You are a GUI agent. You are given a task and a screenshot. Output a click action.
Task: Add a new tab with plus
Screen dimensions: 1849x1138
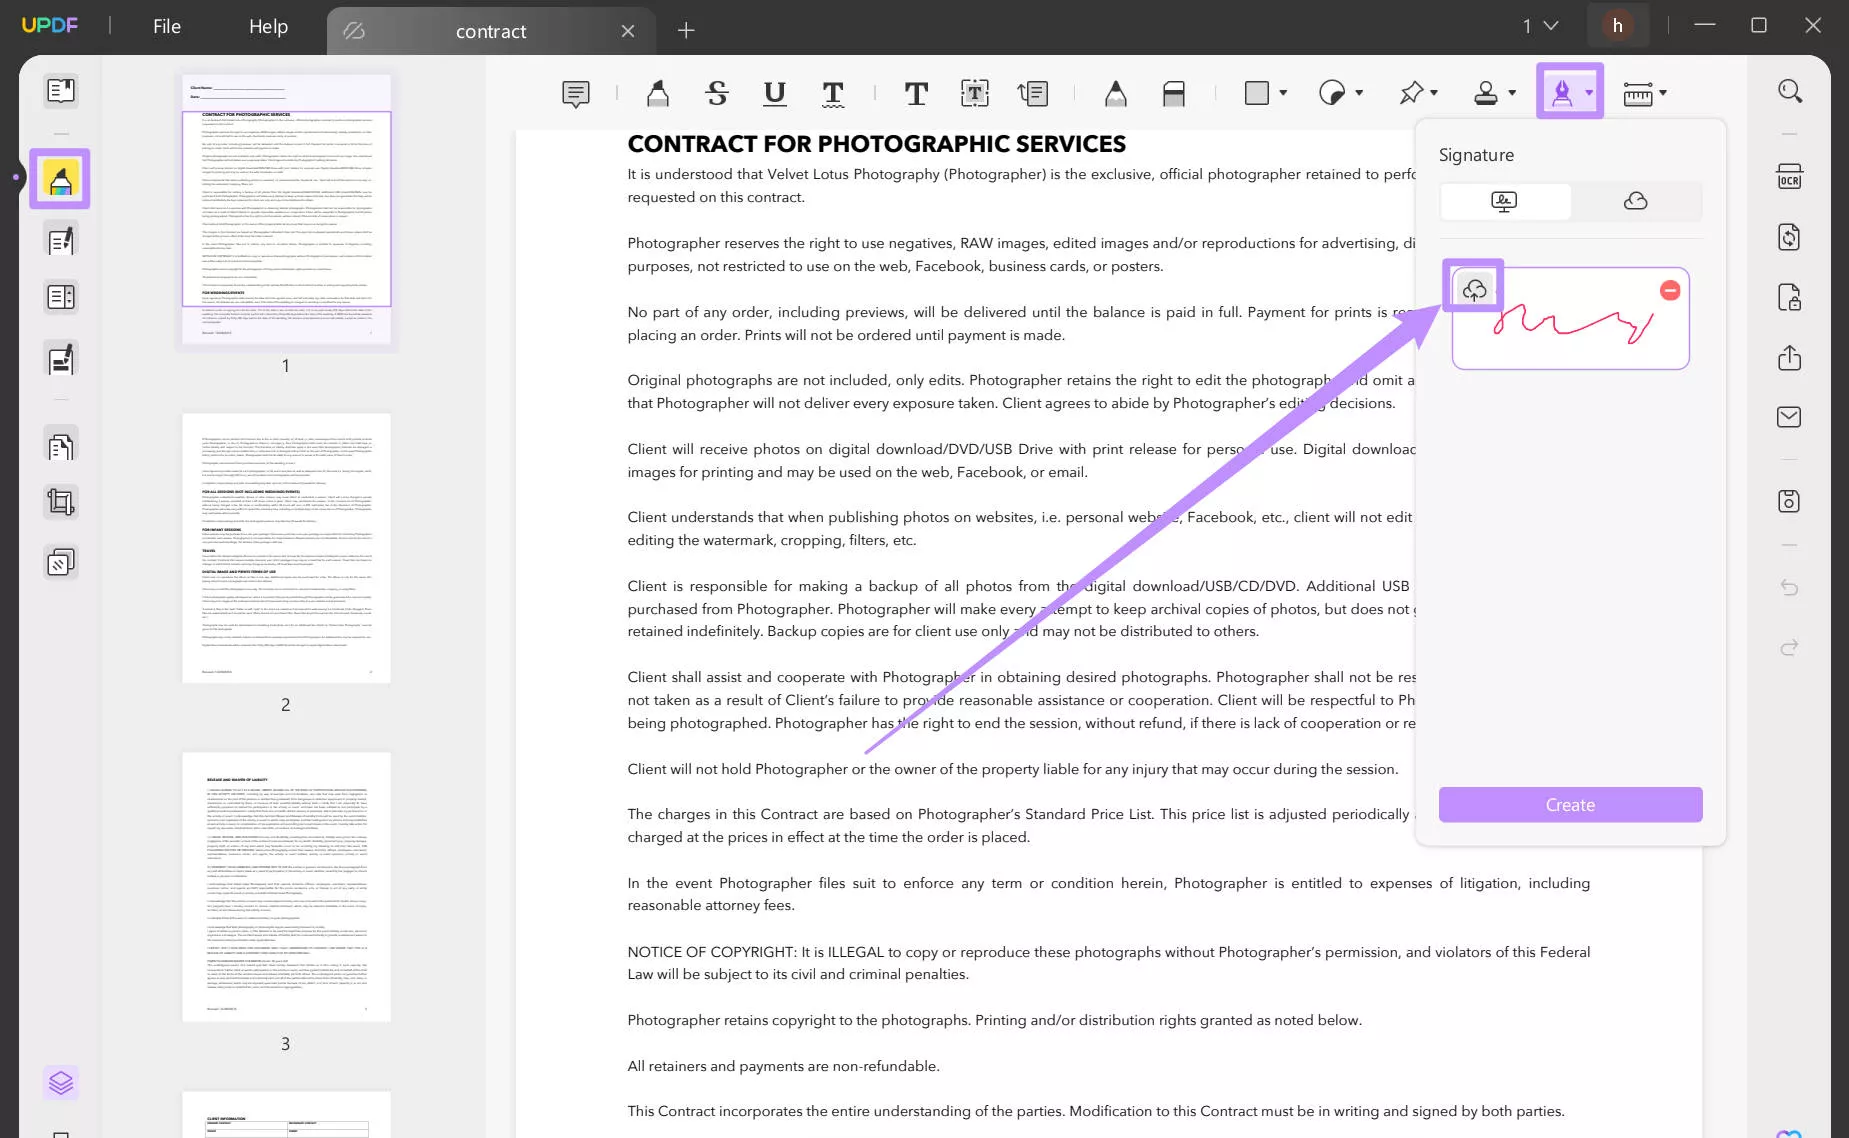[686, 31]
